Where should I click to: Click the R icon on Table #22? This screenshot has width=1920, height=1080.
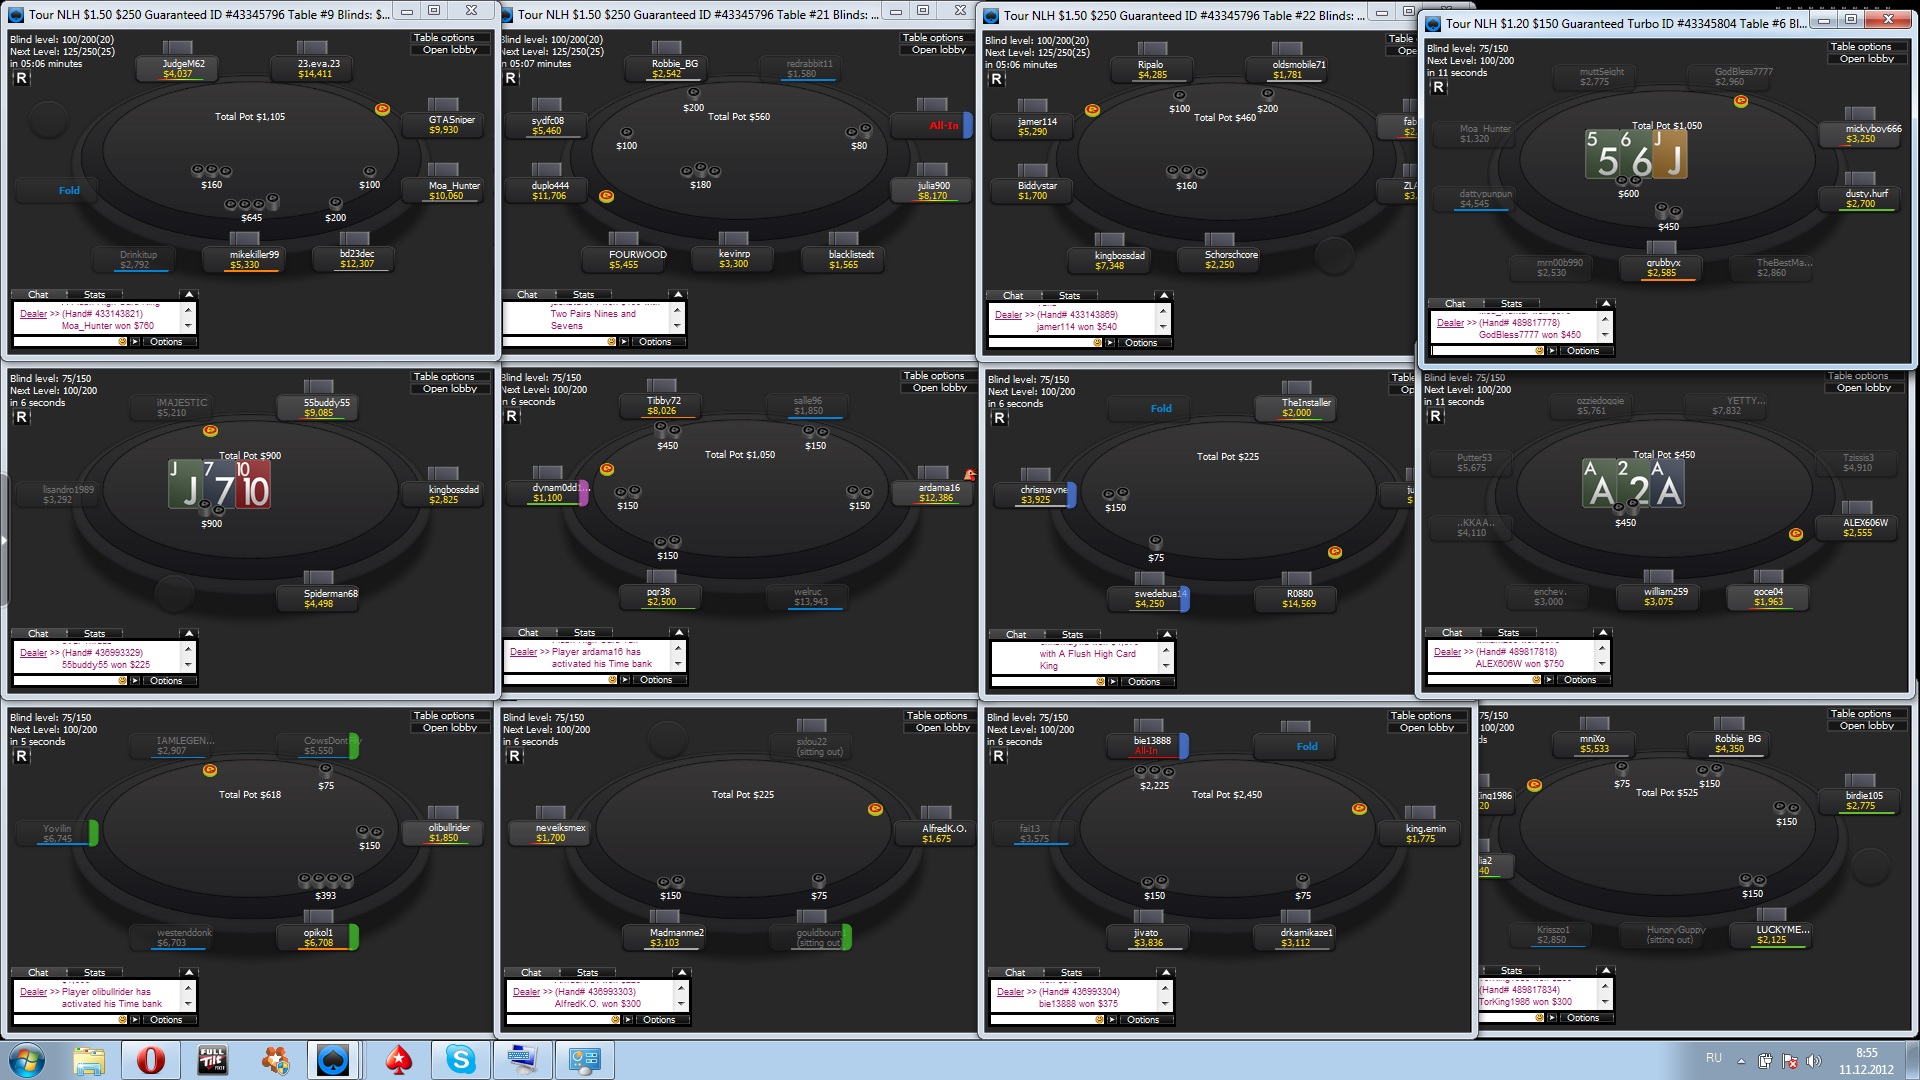tap(996, 79)
